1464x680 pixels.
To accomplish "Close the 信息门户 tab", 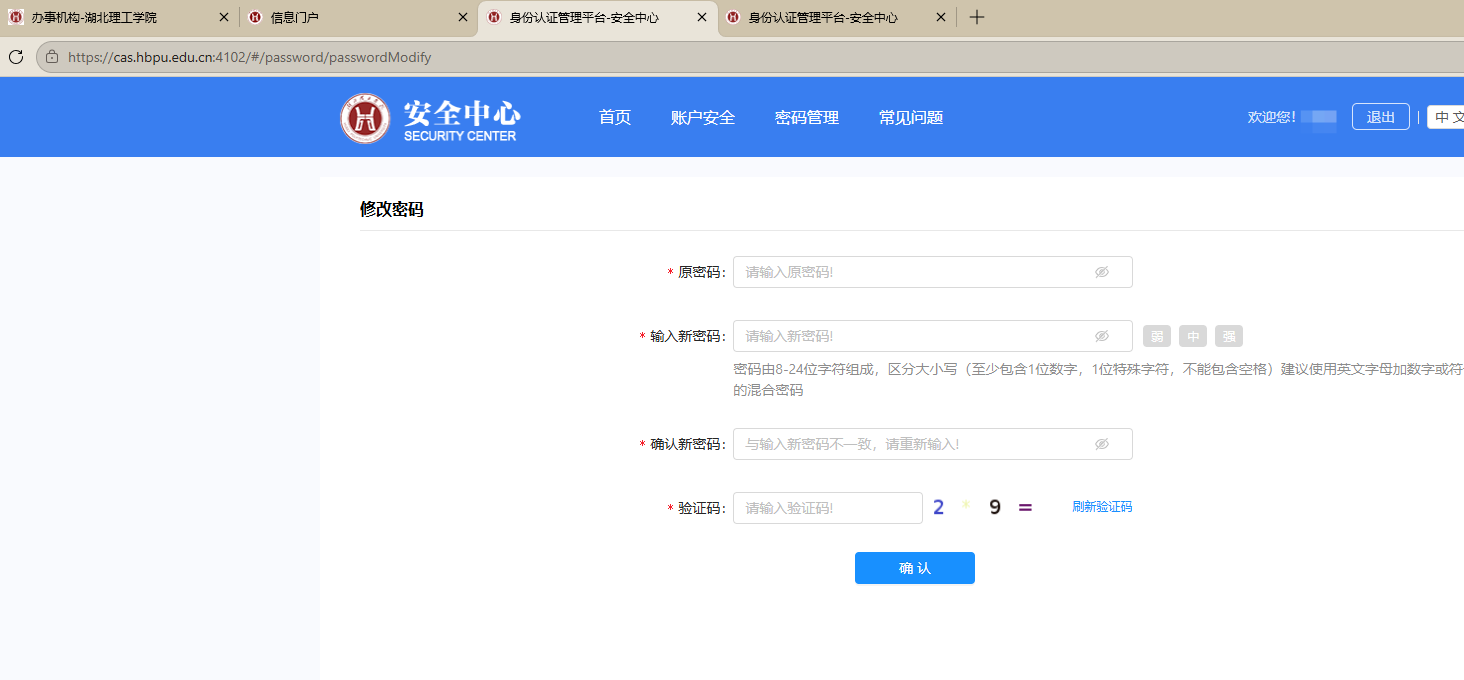I will 463,17.
